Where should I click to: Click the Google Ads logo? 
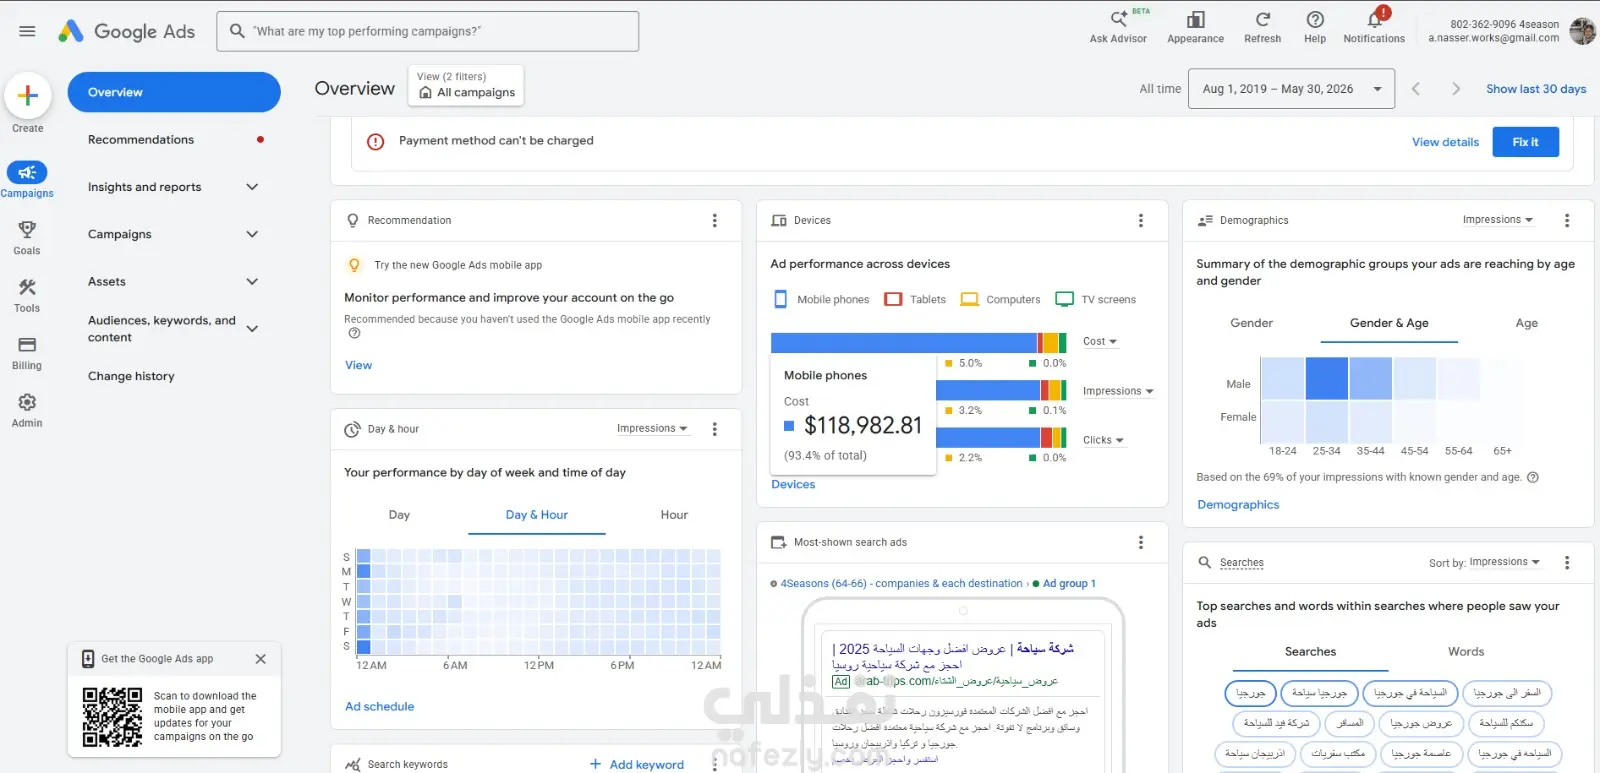click(x=127, y=31)
